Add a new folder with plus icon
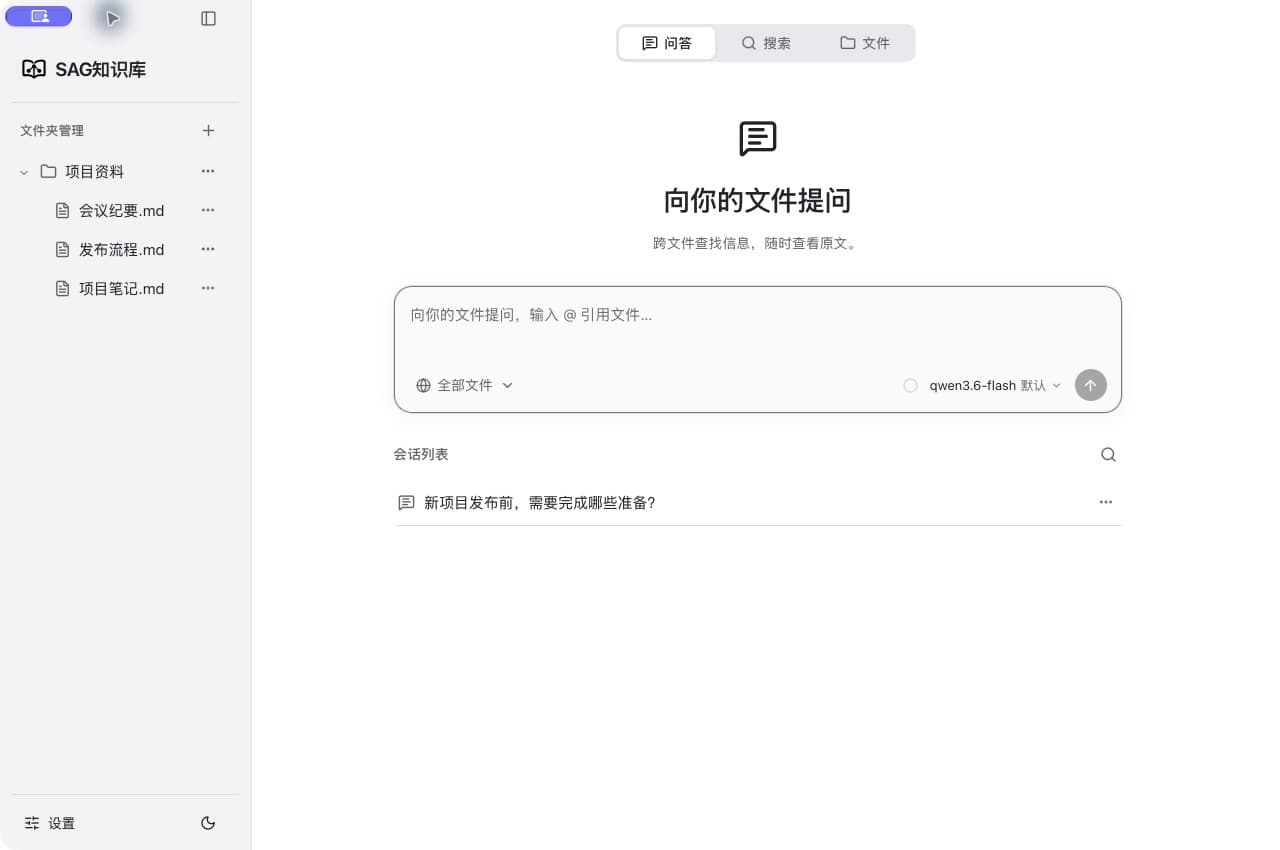This screenshot has width=1280, height=850. [x=208, y=130]
